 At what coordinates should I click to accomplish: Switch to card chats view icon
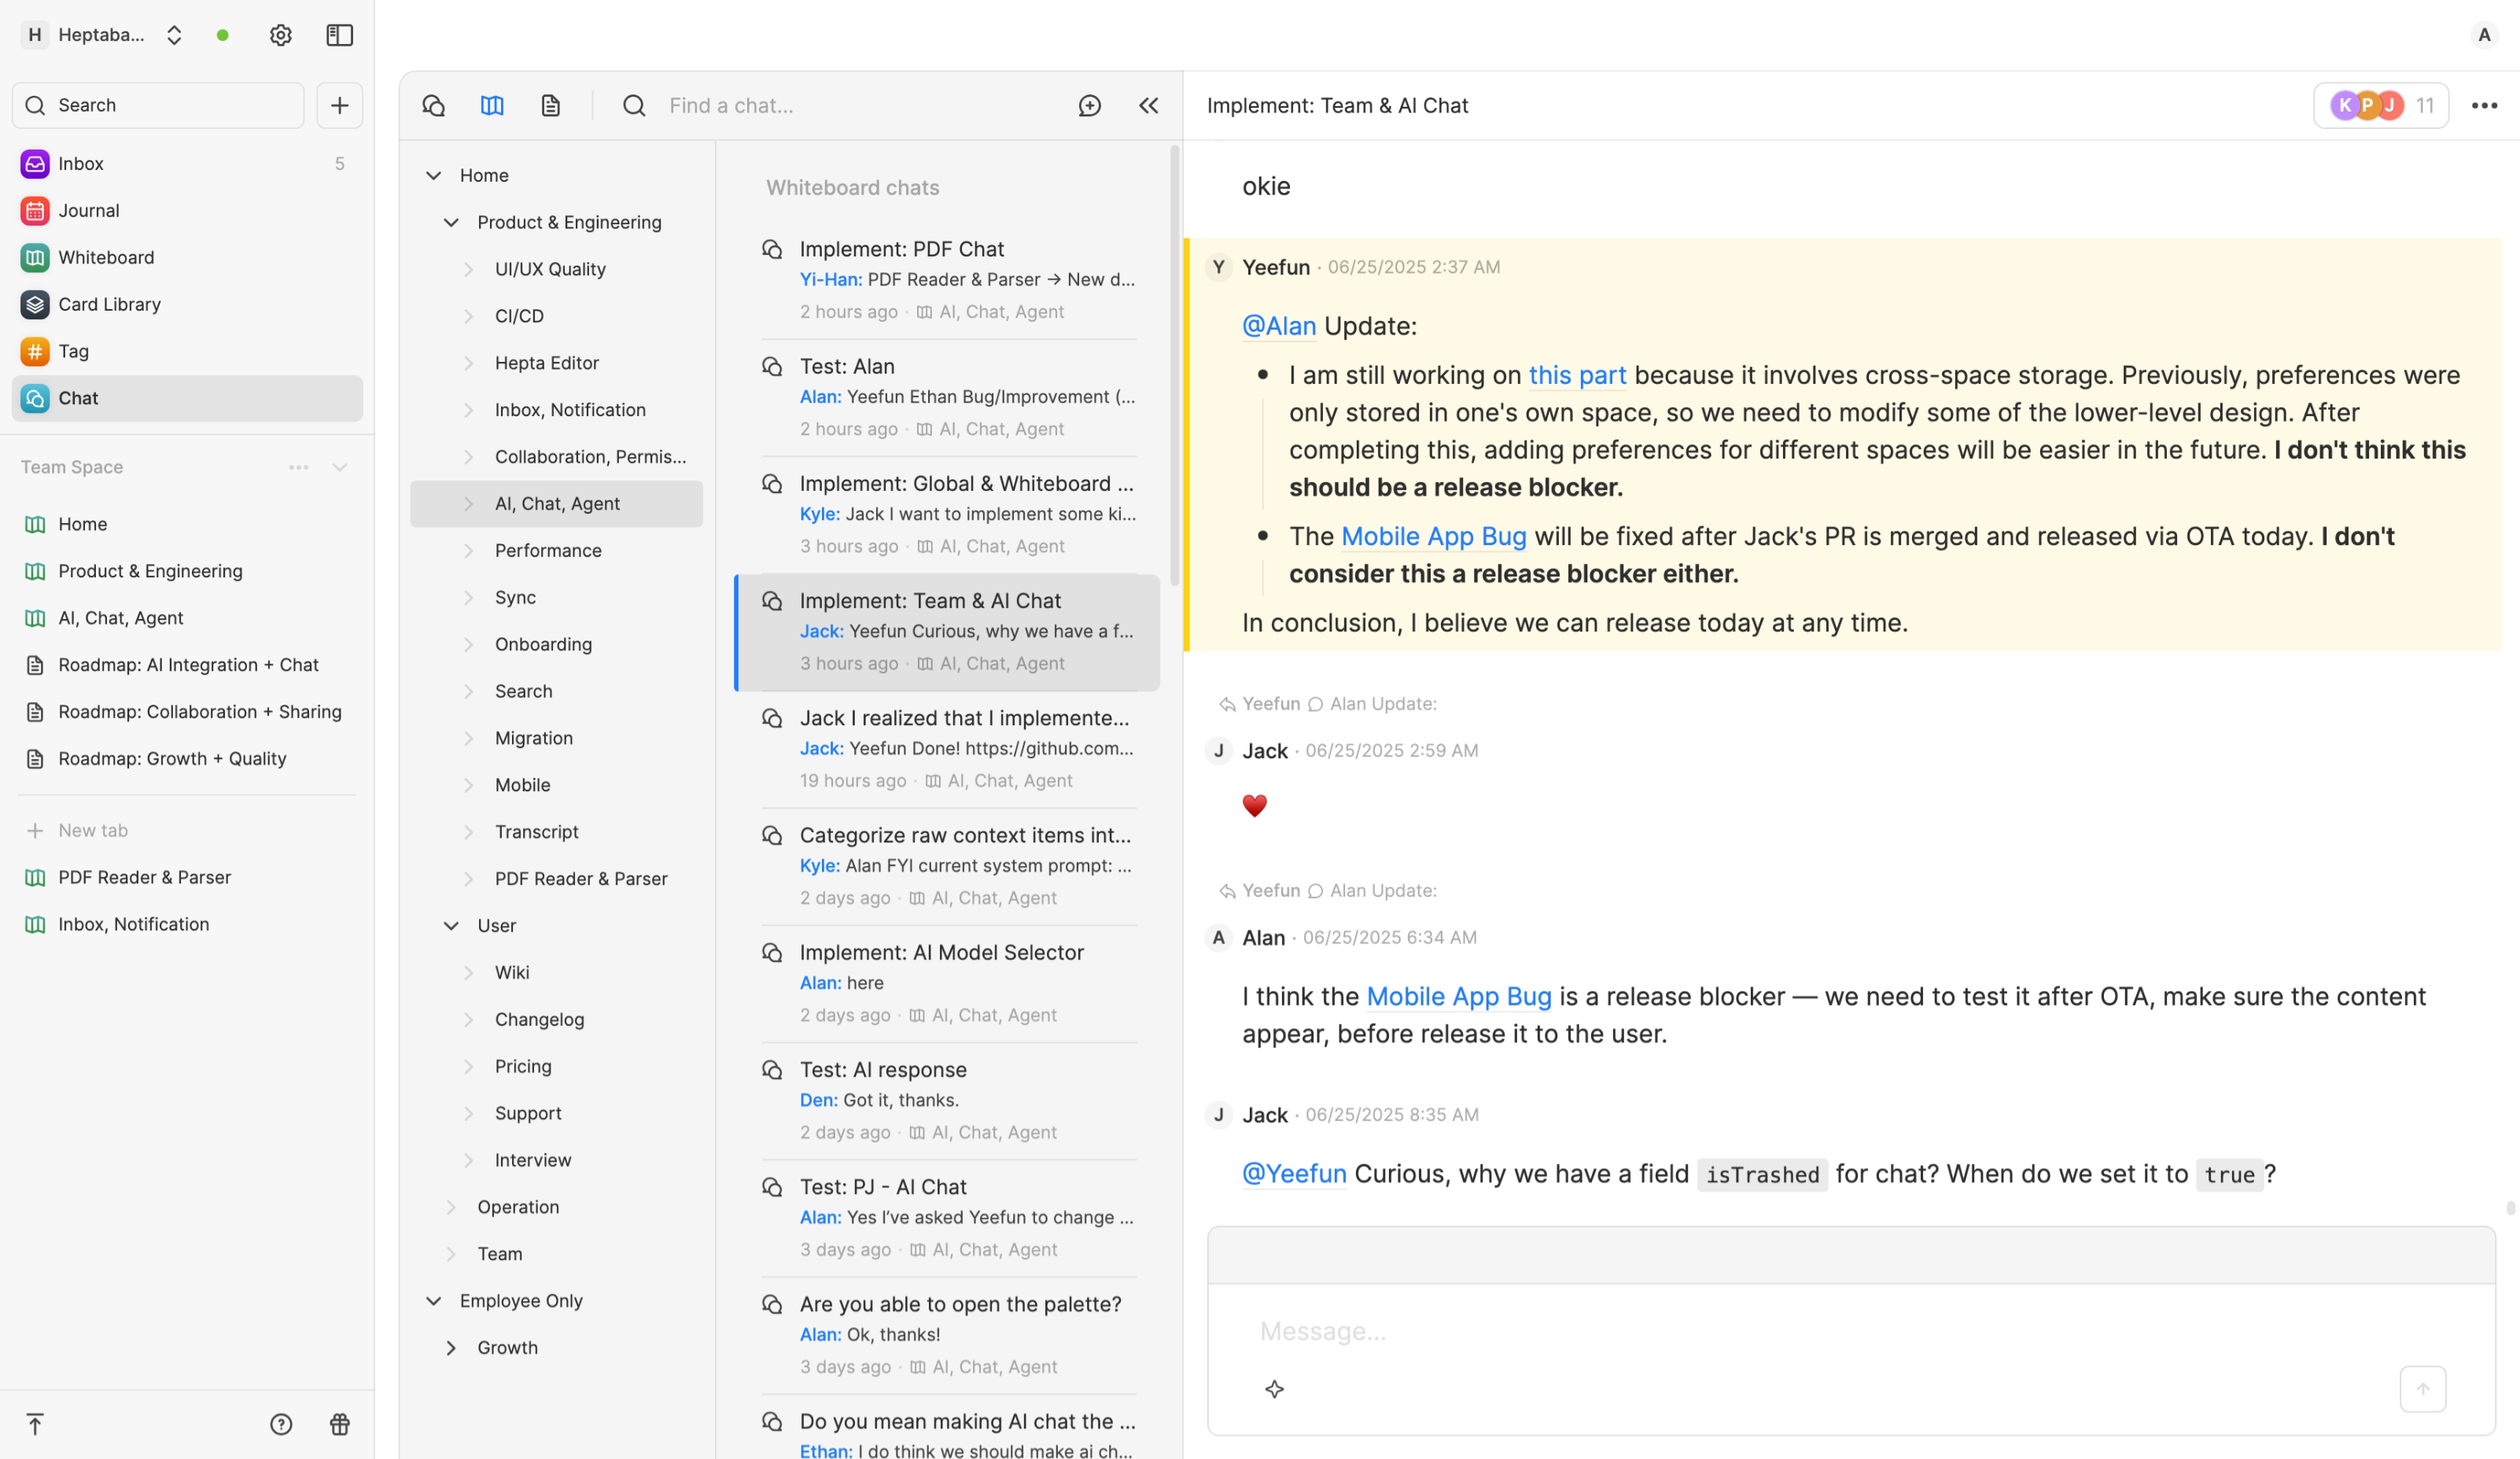(x=551, y=105)
